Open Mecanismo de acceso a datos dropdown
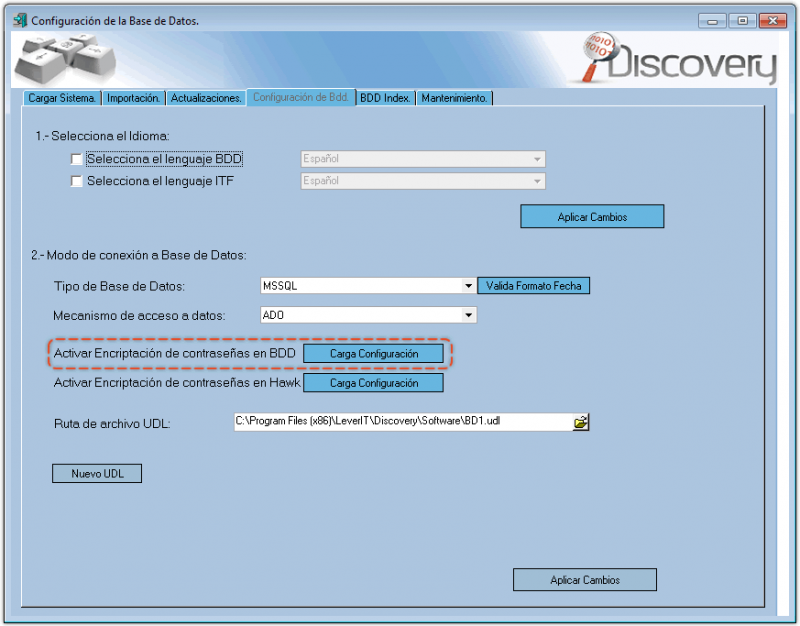Screen dimensions: 800x626 pyautogui.click(x=368, y=315)
